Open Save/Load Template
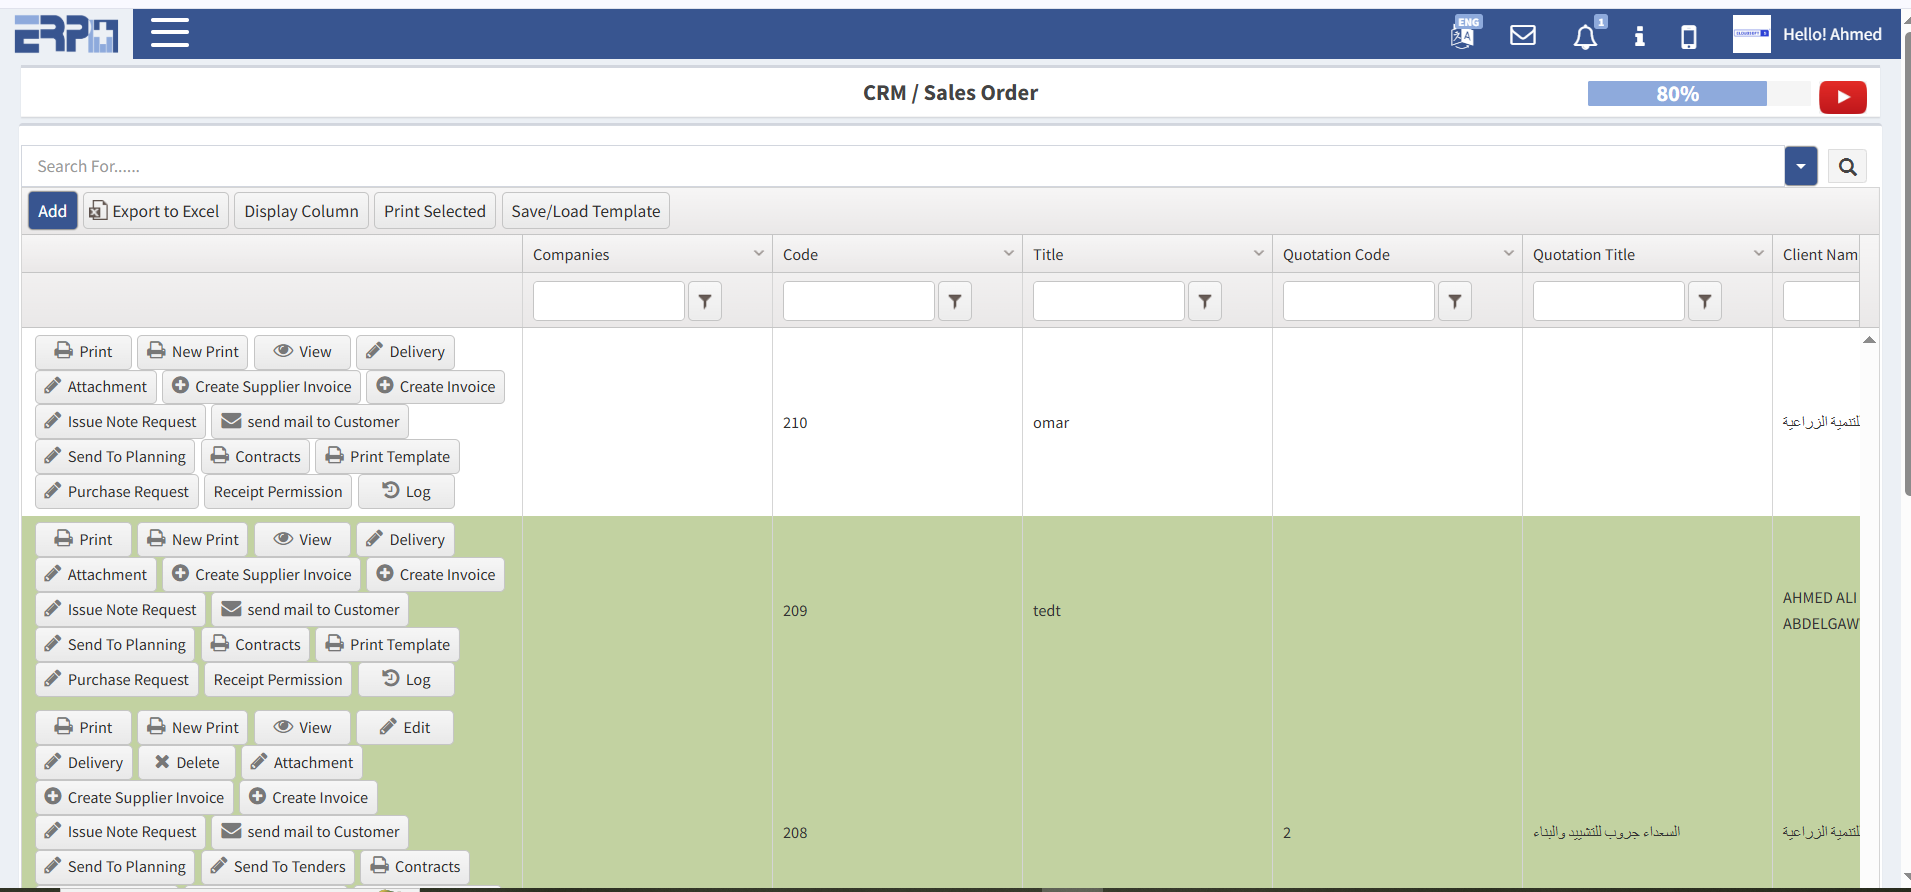Viewport: 1911px width, 892px height. (x=585, y=211)
